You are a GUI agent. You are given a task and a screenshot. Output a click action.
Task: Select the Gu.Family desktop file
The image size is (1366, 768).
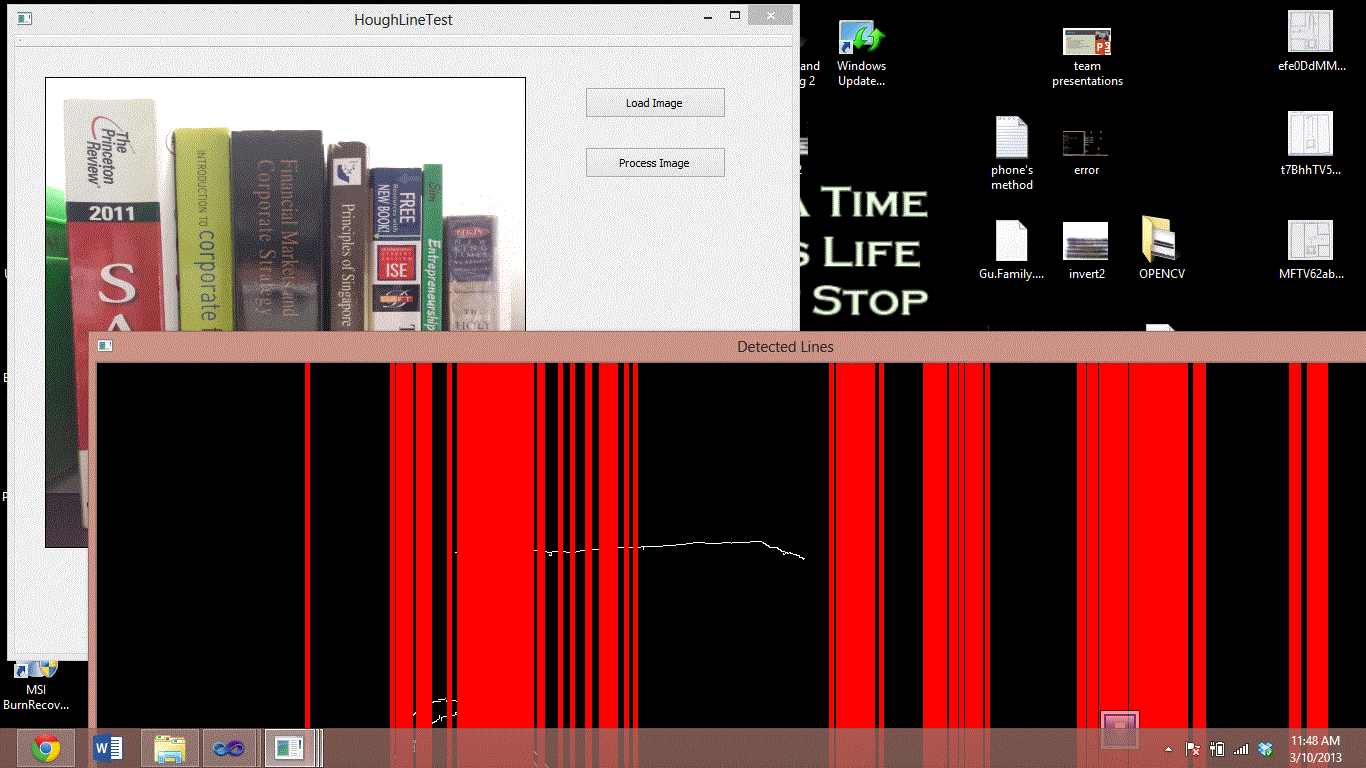pyautogui.click(x=1011, y=250)
